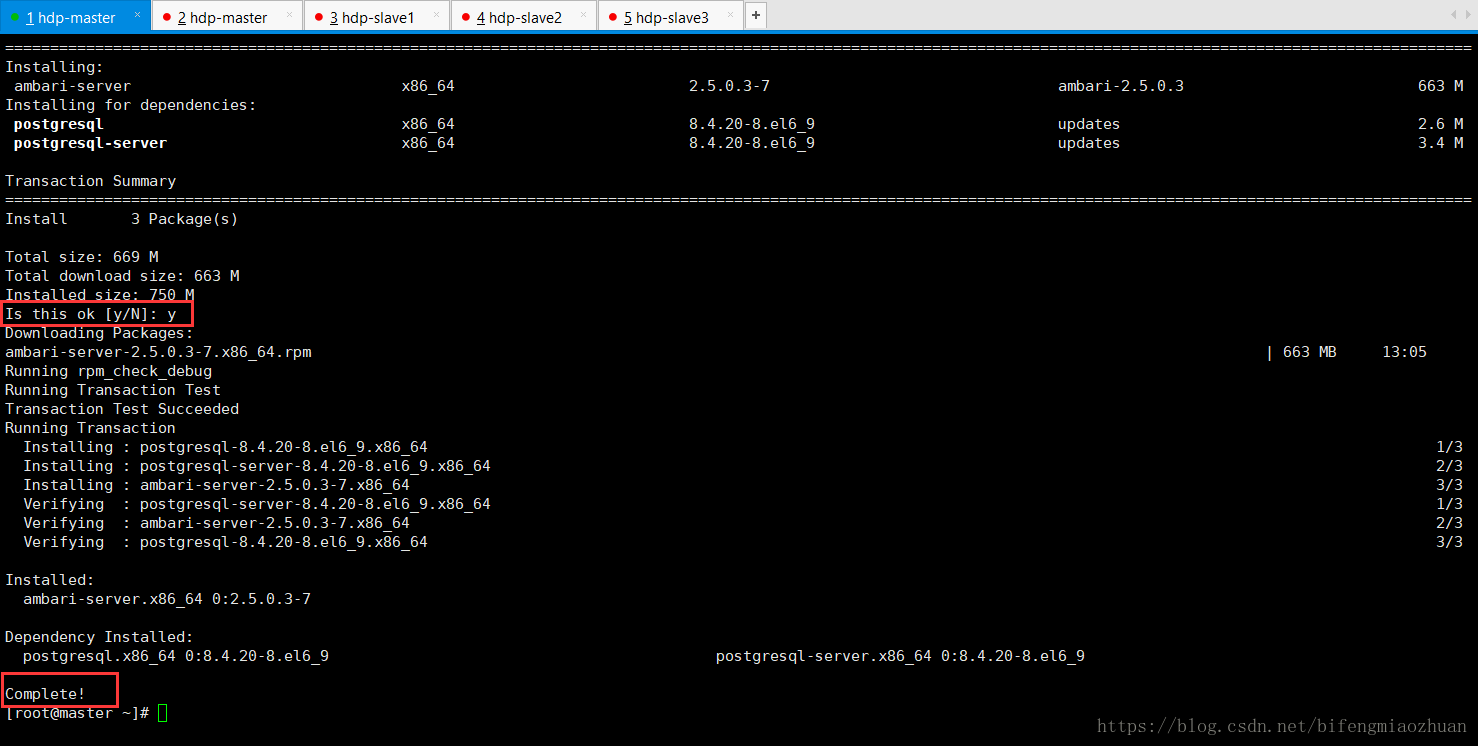This screenshot has height=746, width=1478.
Task: Click the 'Installed:' heading
Action: (50, 580)
